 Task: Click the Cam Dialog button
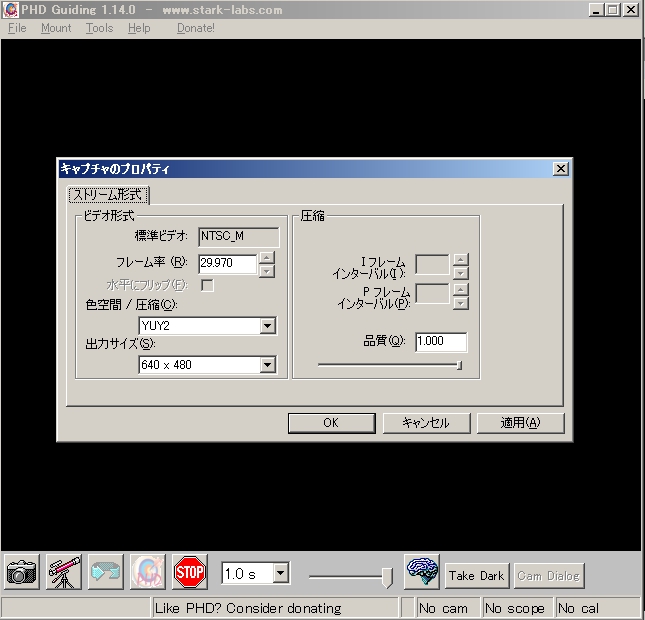click(x=549, y=576)
